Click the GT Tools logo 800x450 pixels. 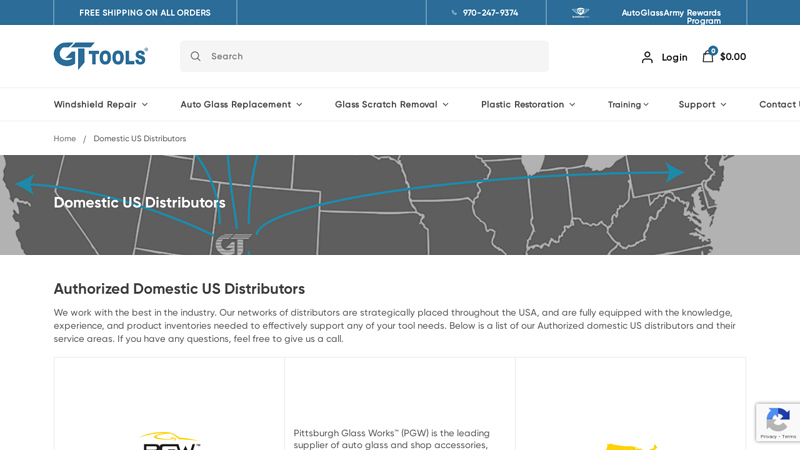pyautogui.click(x=101, y=56)
